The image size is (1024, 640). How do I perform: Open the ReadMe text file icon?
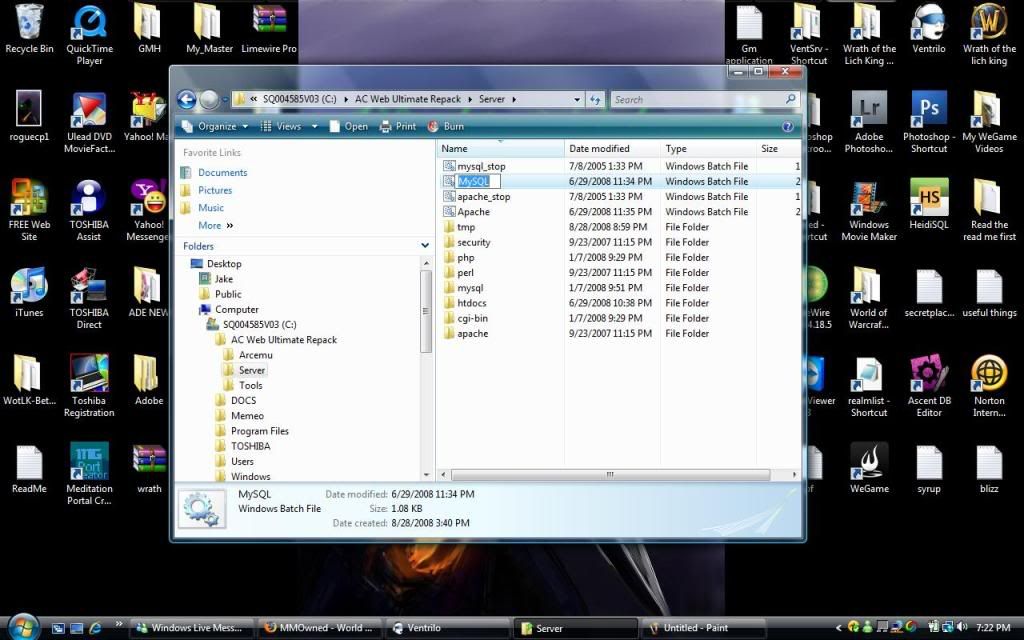tap(29, 470)
